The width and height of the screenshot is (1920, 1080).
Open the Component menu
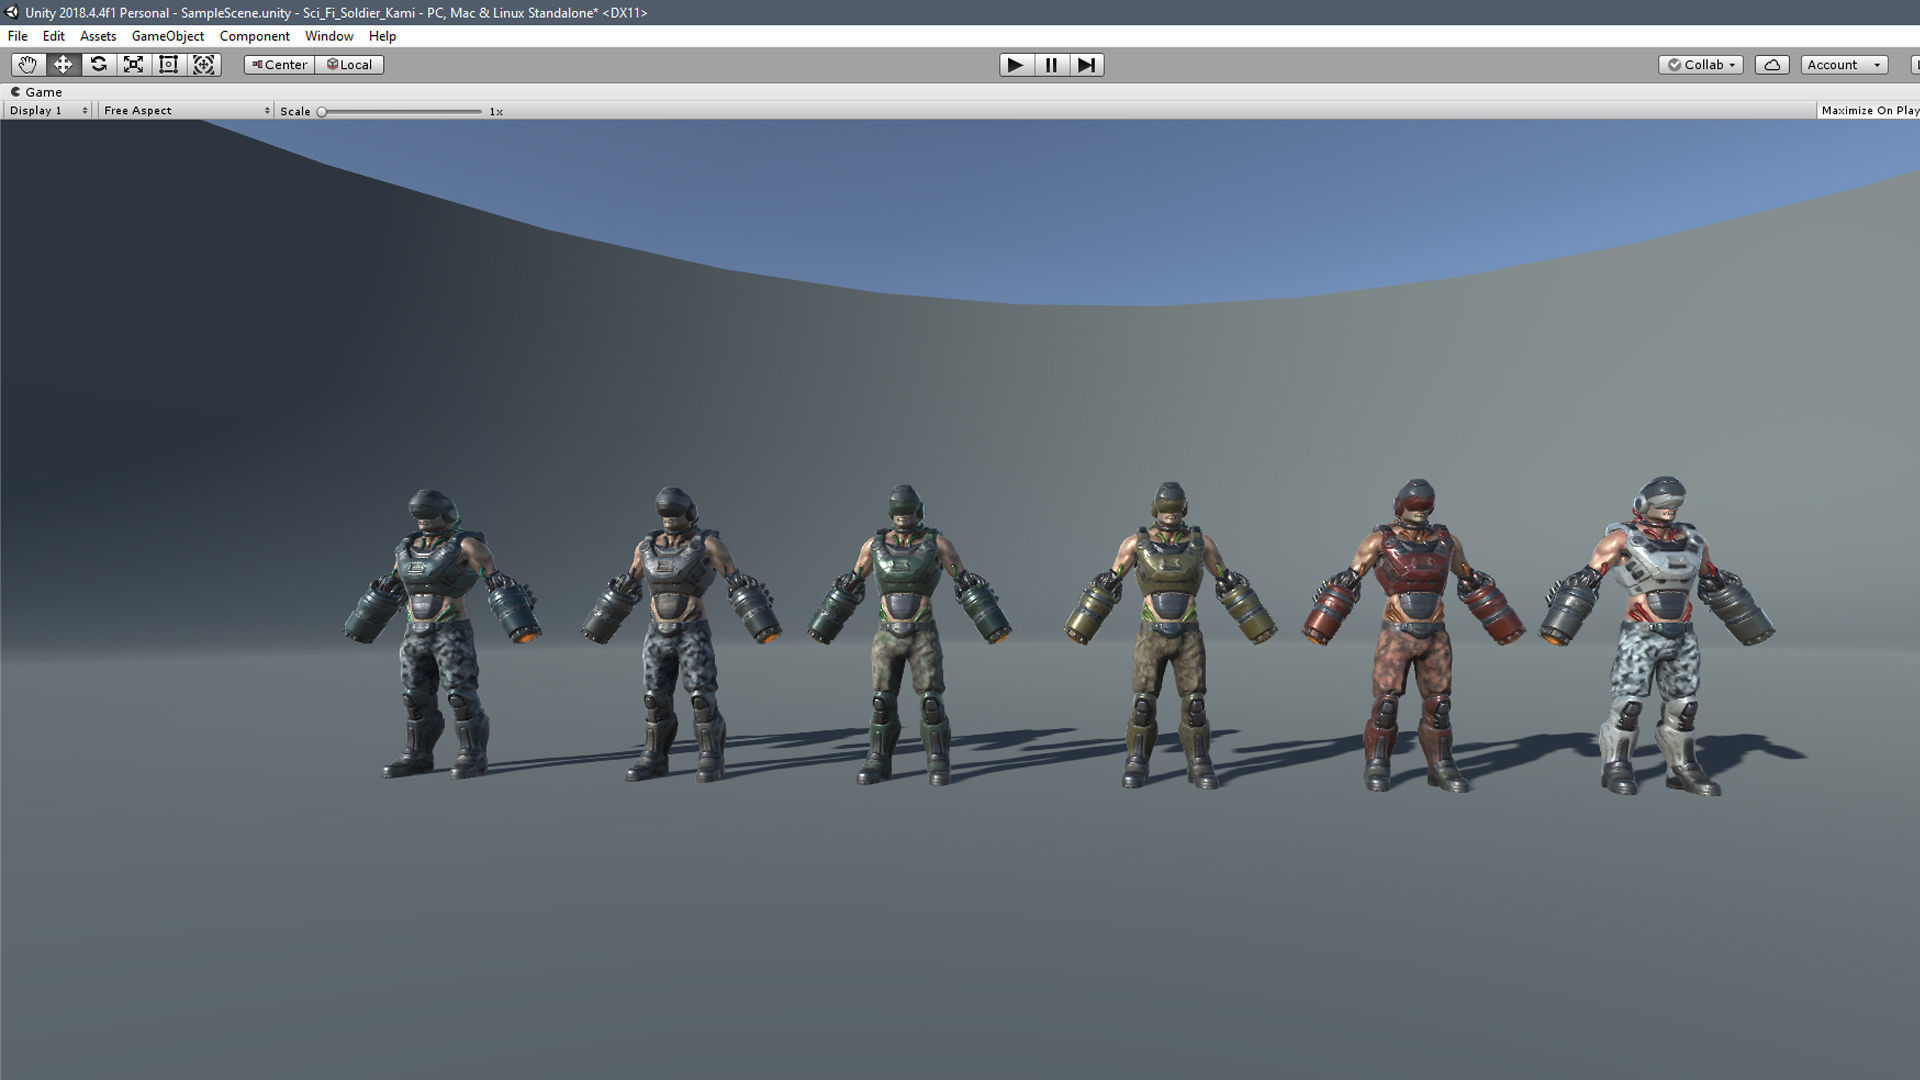click(255, 36)
